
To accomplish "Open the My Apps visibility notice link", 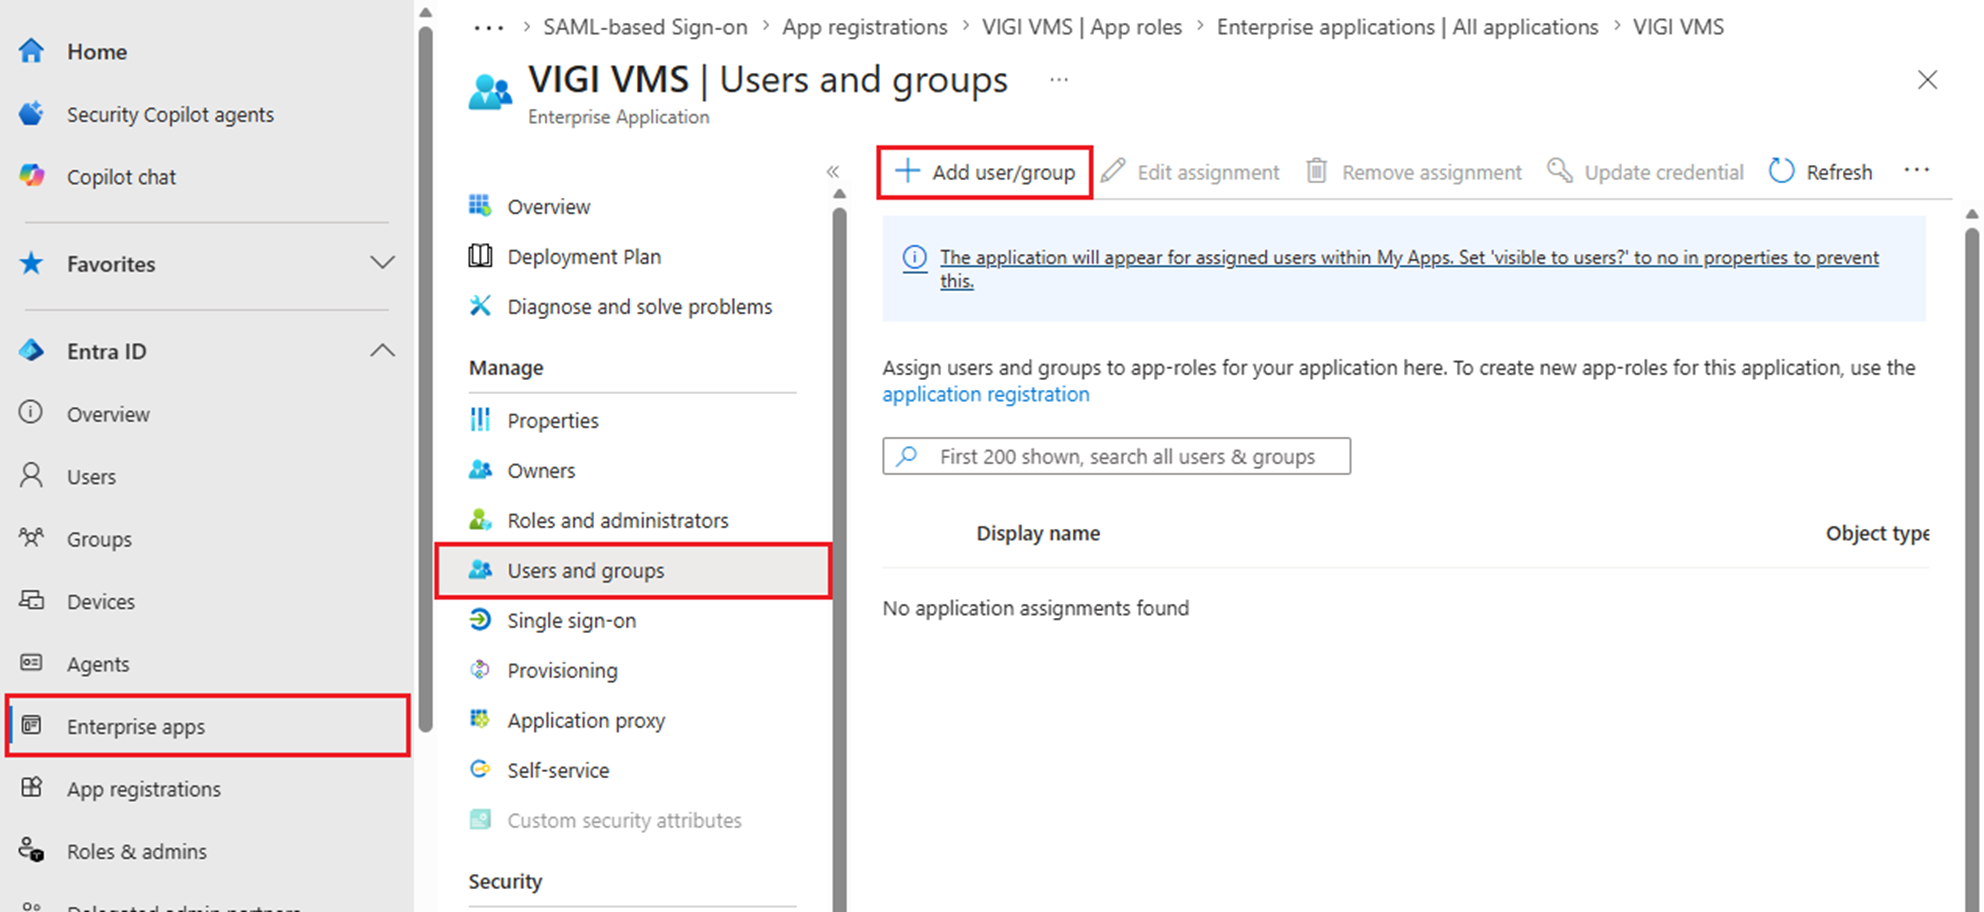I will [1409, 269].
